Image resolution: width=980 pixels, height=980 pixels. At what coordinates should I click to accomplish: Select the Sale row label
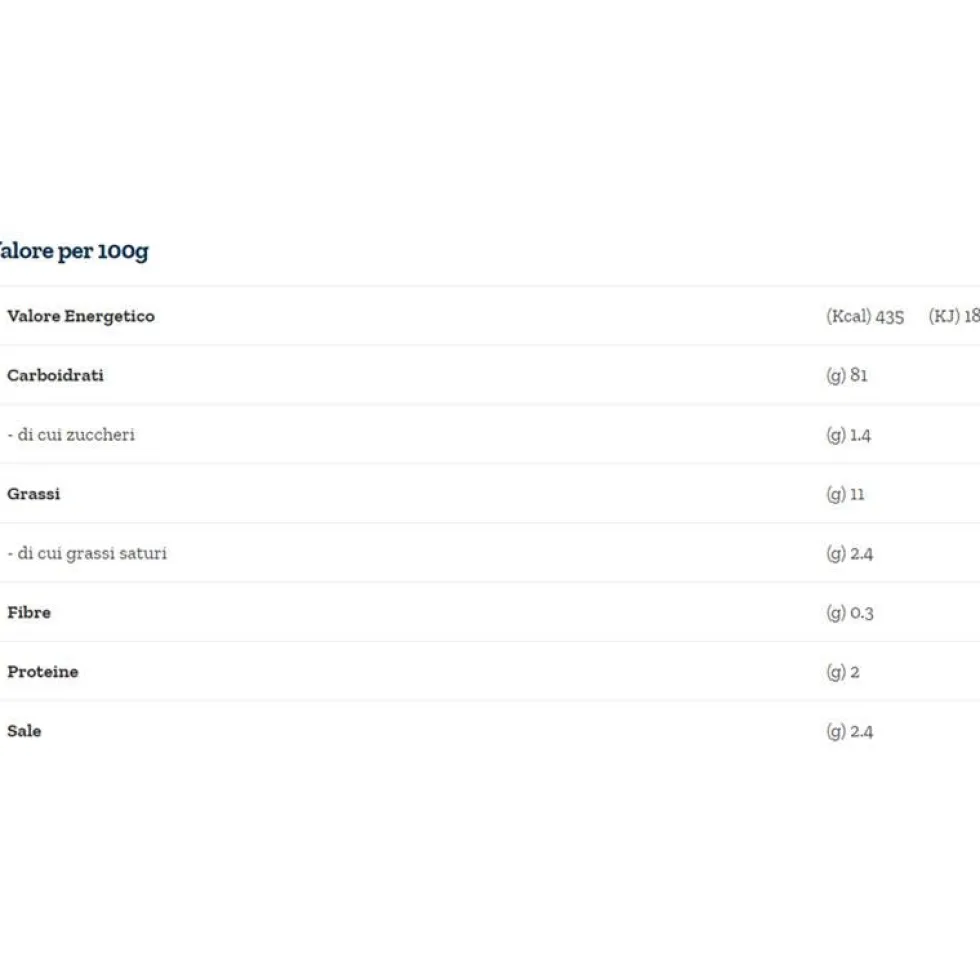(24, 731)
